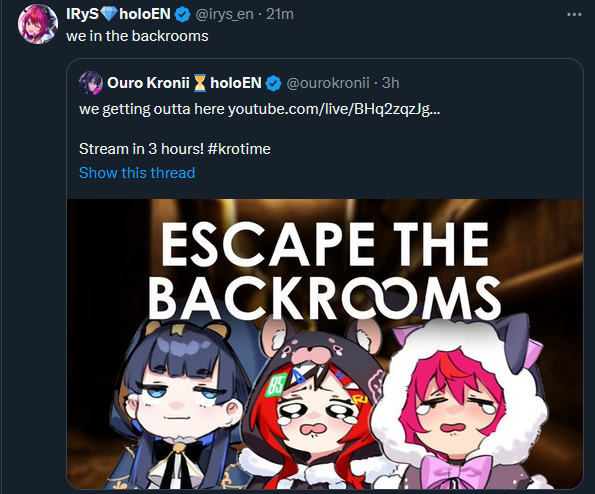Click IRyS's blue verified badge
The image size is (595, 494).
coord(182,14)
